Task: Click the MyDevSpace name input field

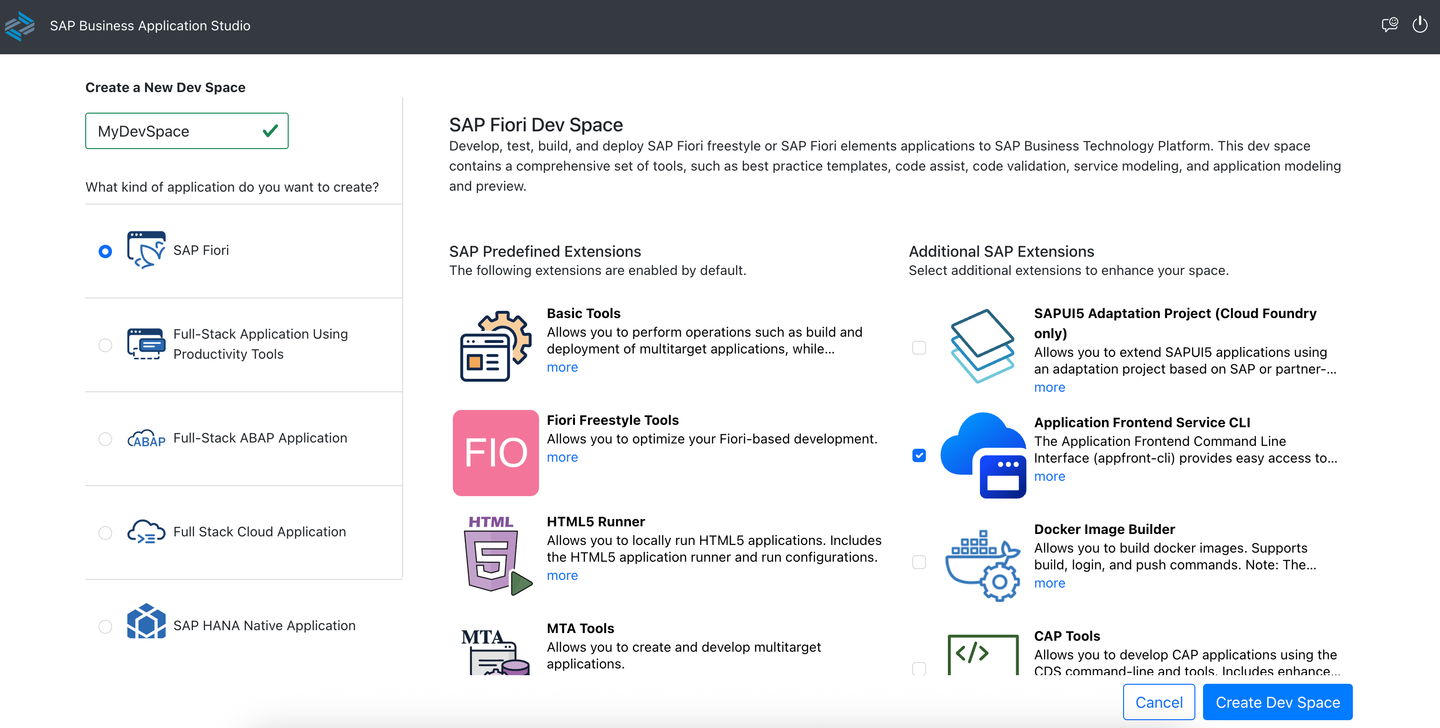Action: pyautogui.click(x=187, y=131)
